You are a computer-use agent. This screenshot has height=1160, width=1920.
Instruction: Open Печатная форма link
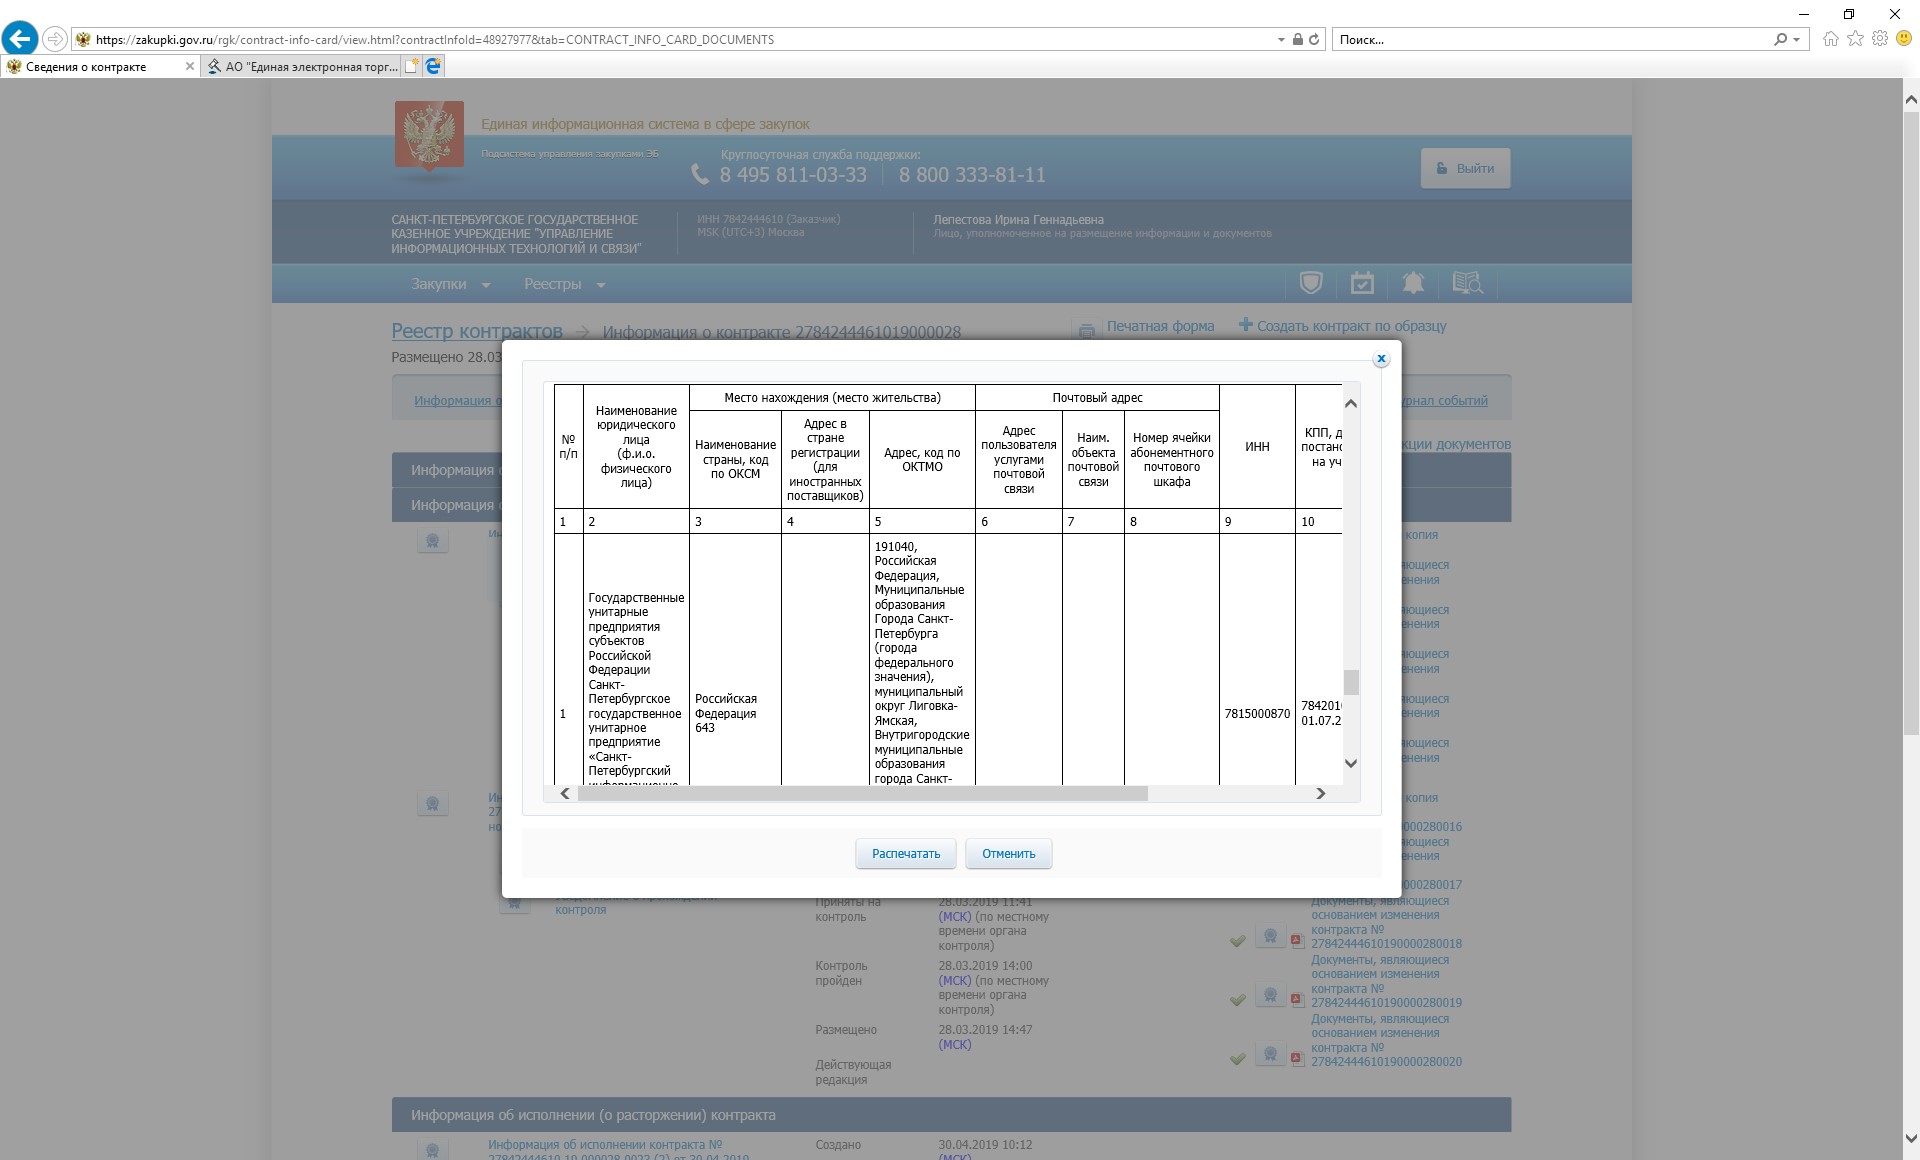tap(1160, 326)
